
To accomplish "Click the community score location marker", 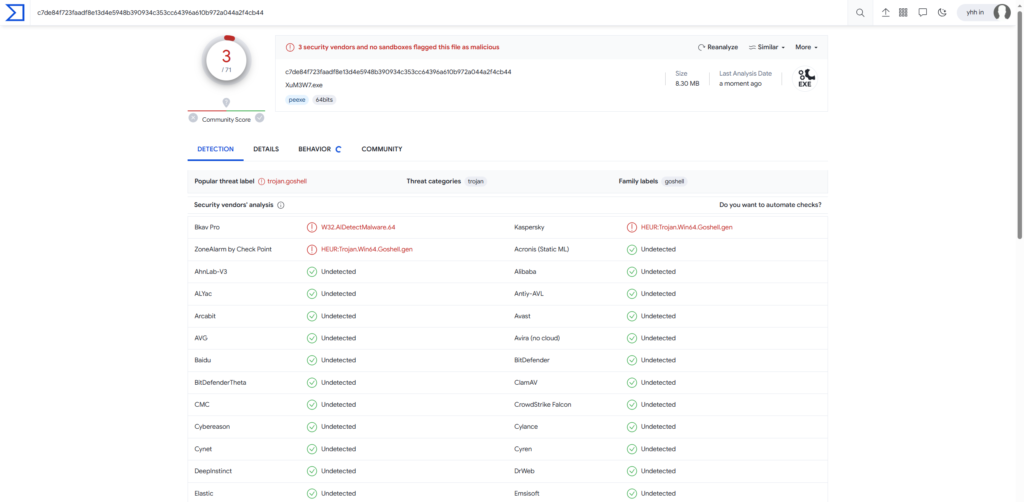I will tap(226, 103).
